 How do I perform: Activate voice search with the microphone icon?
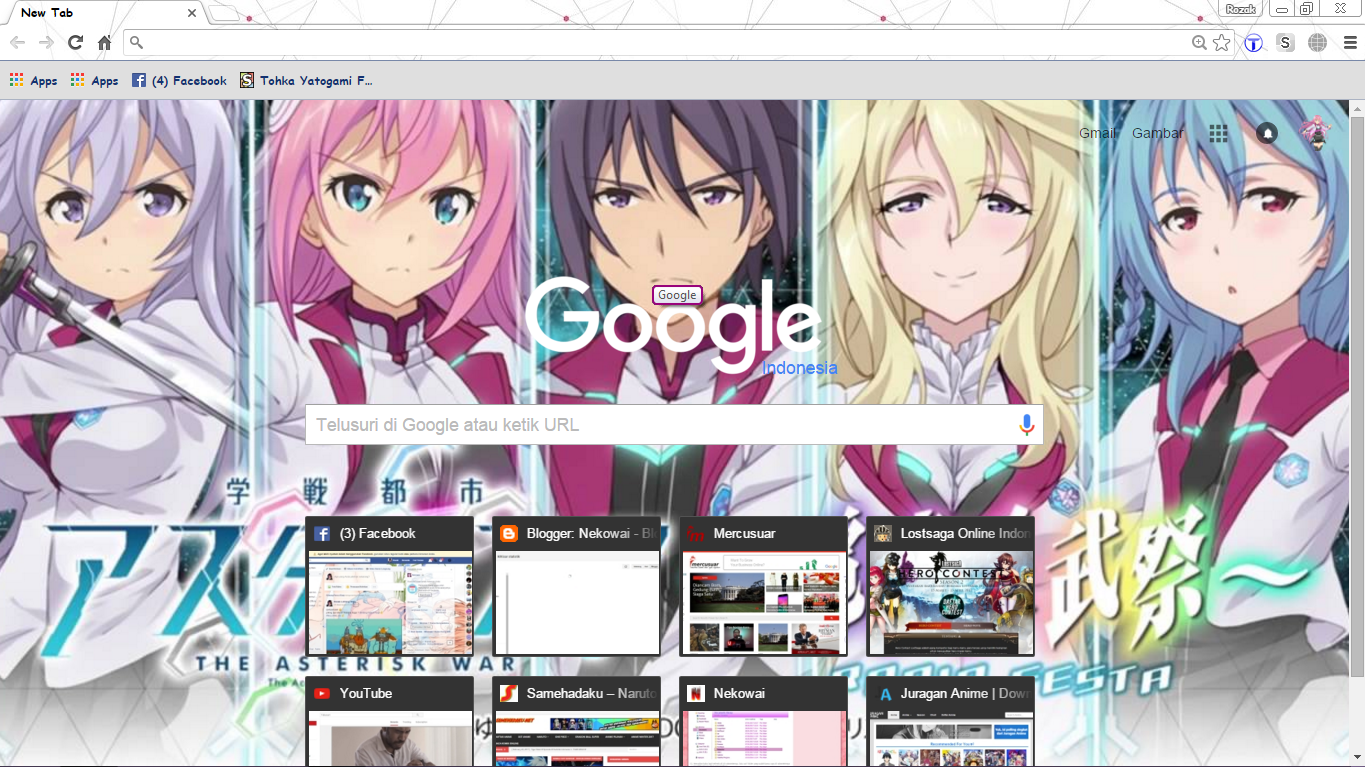[1026, 424]
